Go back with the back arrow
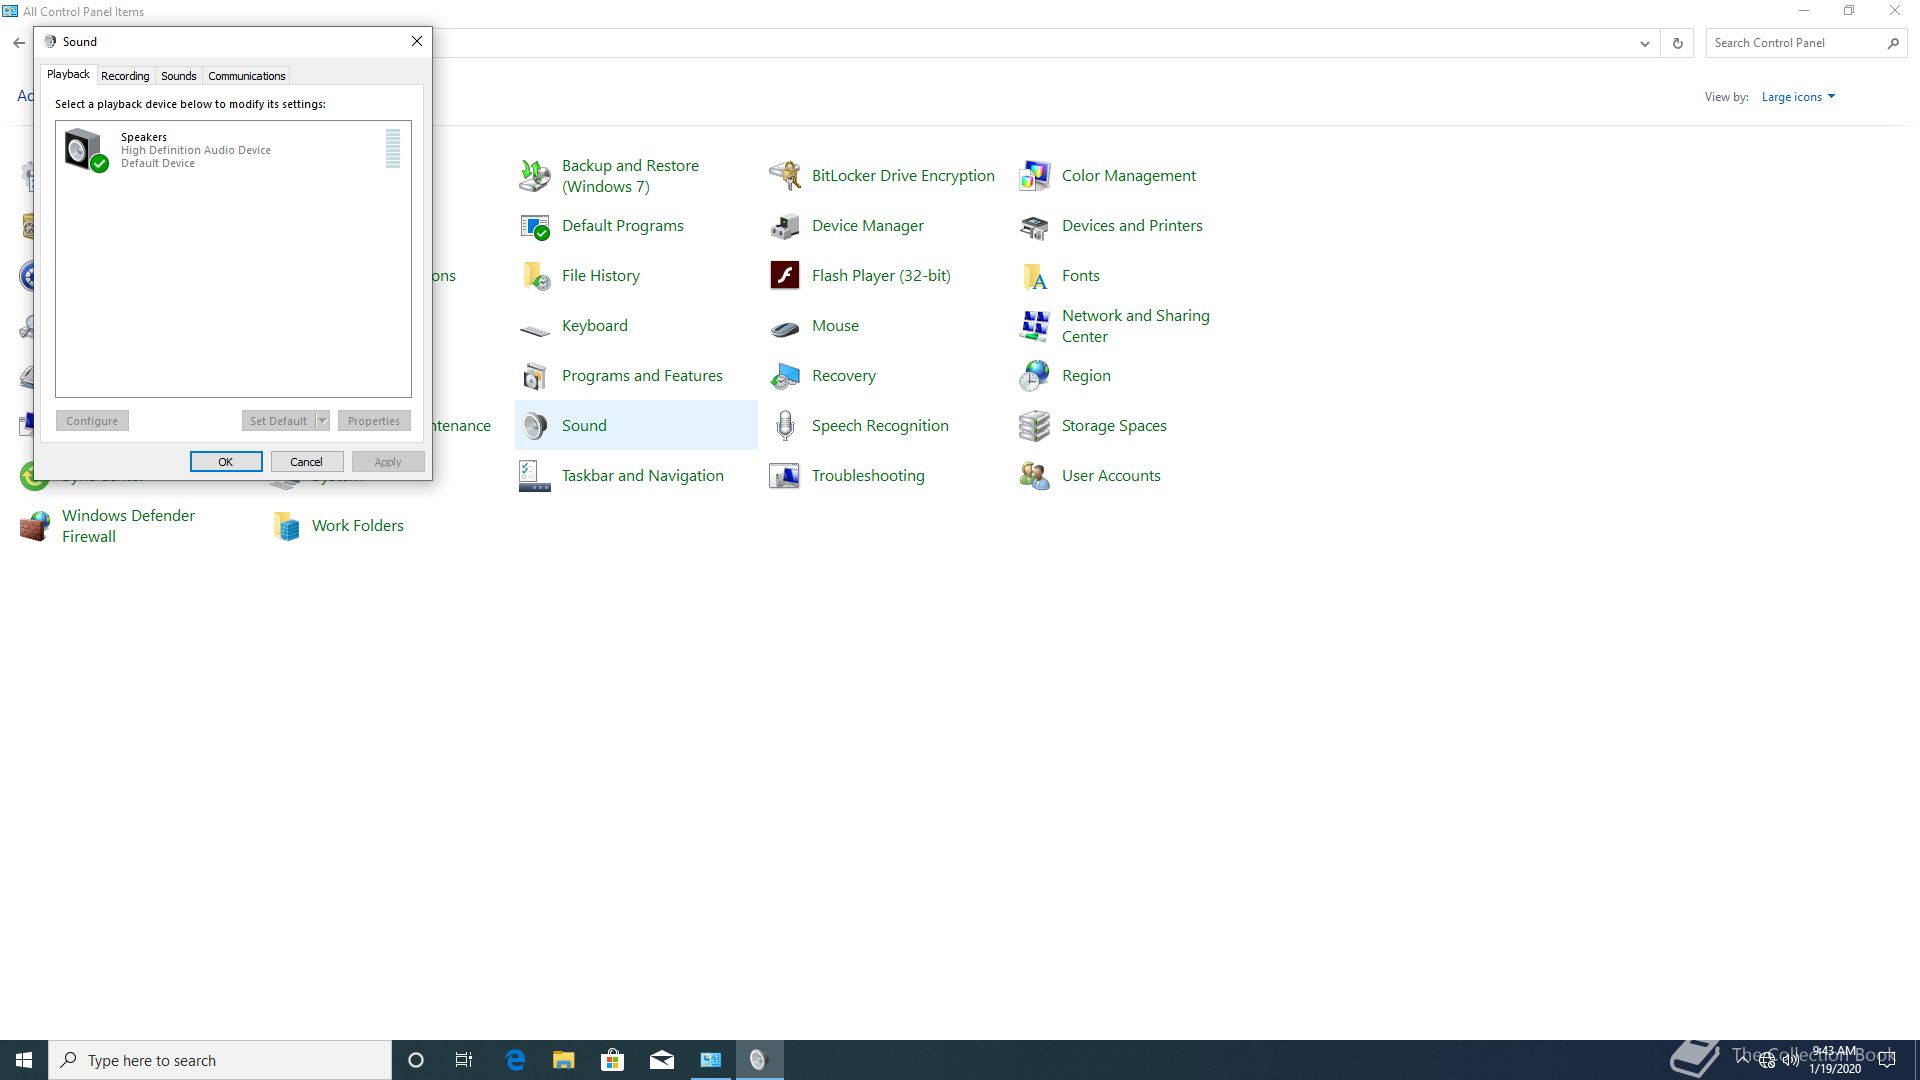Screen dimensions: 1920x1080 (19, 43)
